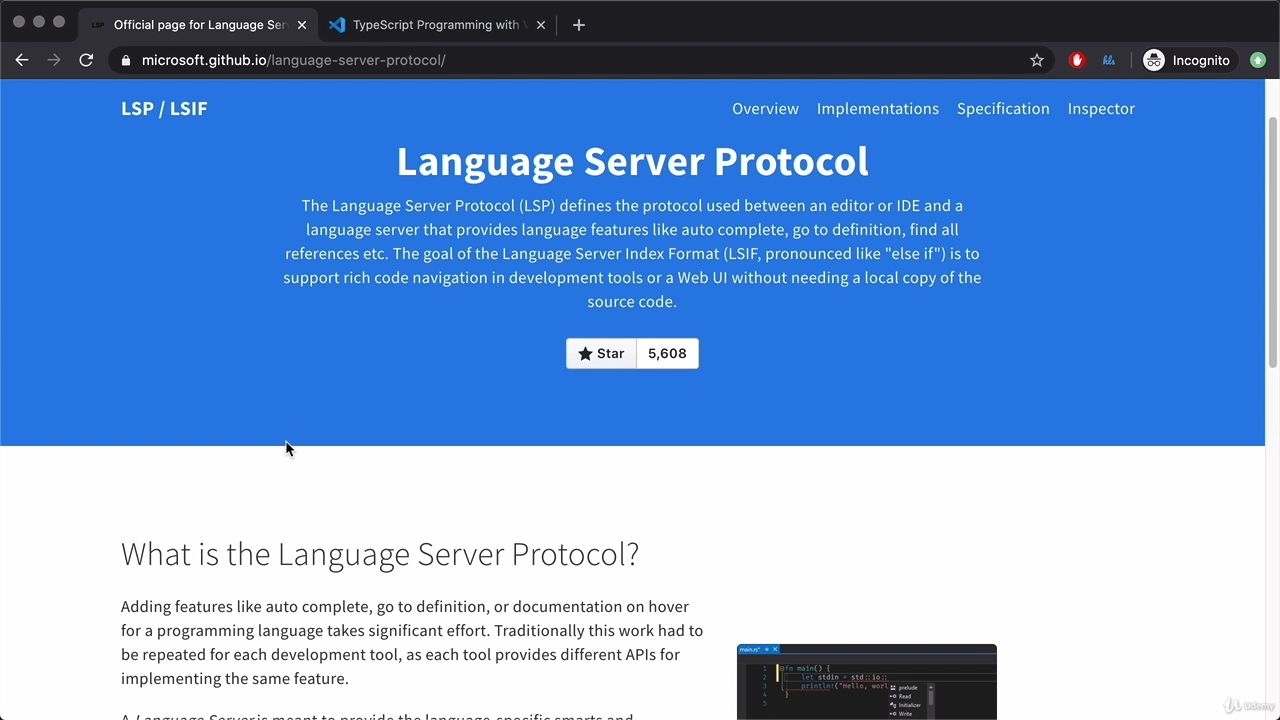The image size is (1280, 720).
Task: Click the green update icon in toolbar
Action: pos(1258,60)
